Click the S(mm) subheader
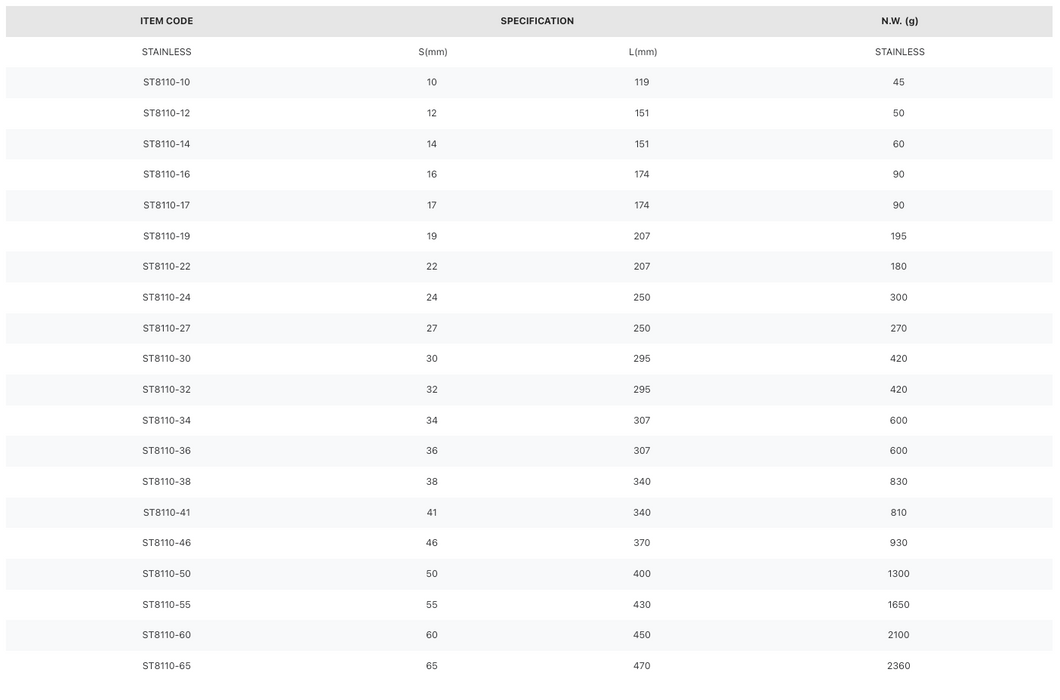1060x700 pixels. point(433,52)
